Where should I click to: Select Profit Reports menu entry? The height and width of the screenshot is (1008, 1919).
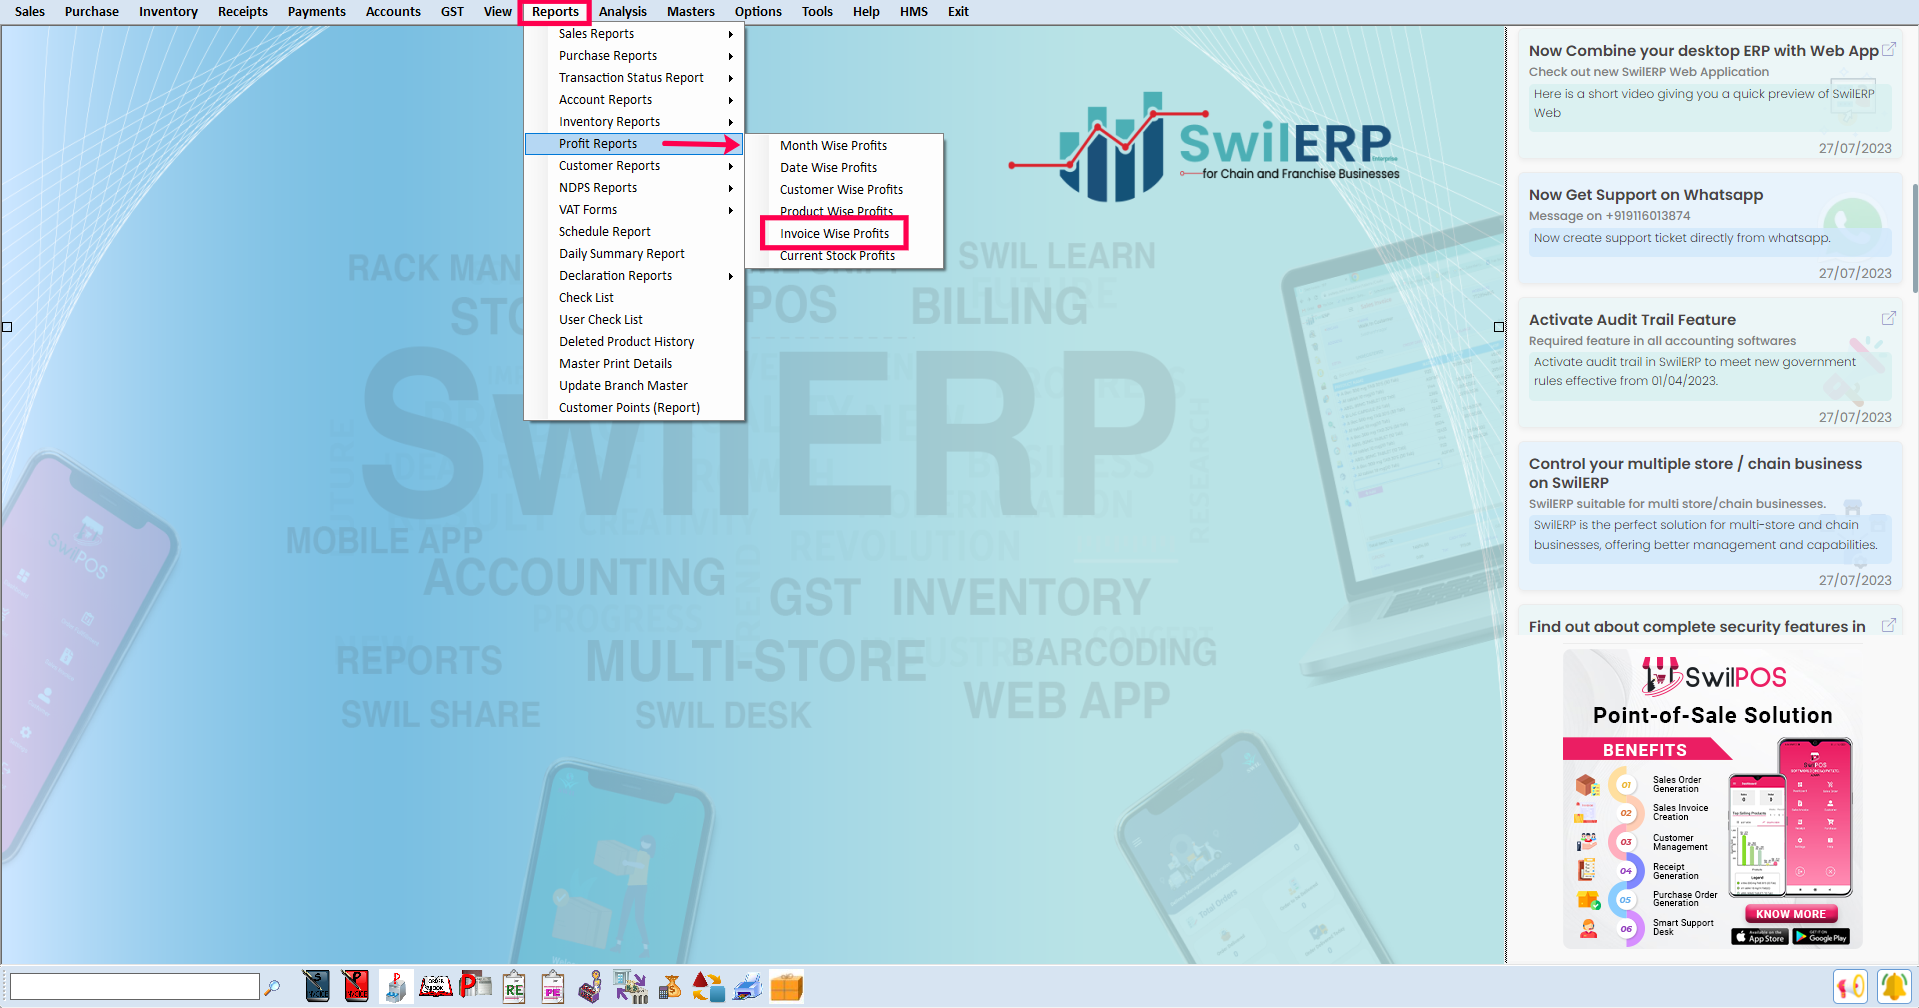[x=634, y=144]
